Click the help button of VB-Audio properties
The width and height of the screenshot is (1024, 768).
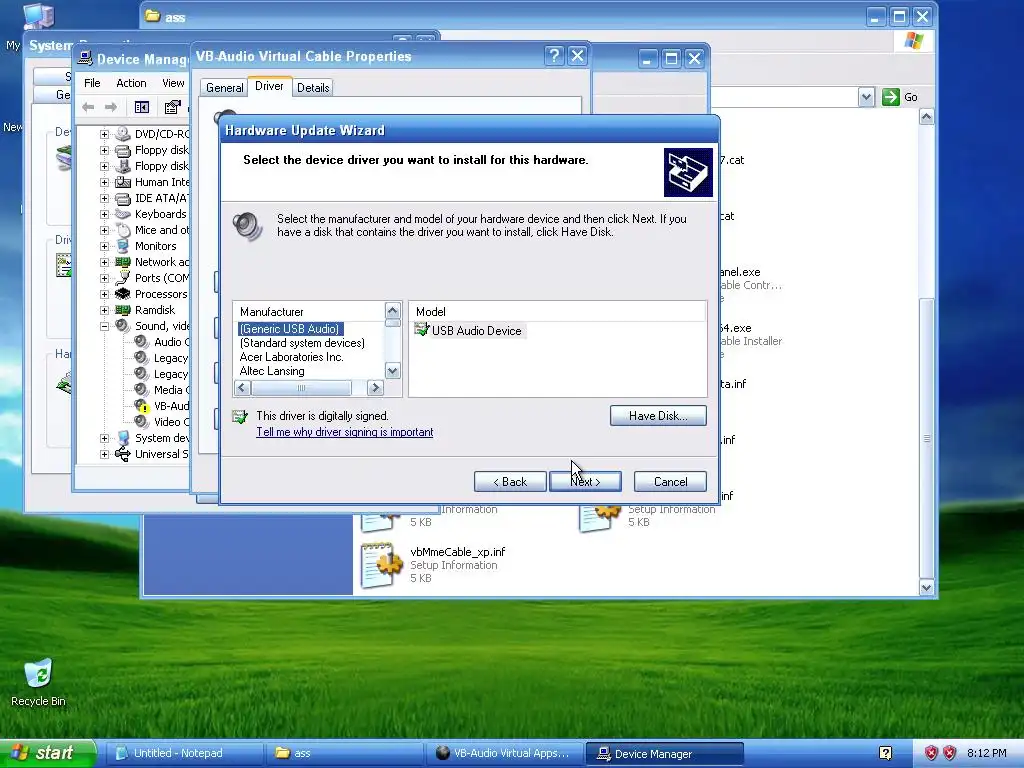(554, 56)
